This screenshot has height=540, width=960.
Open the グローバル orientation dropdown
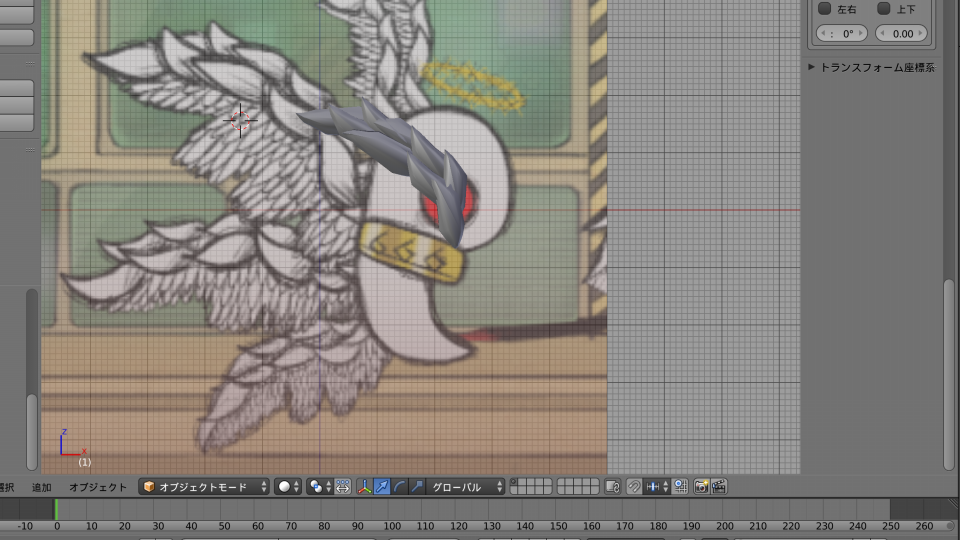(465, 487)
